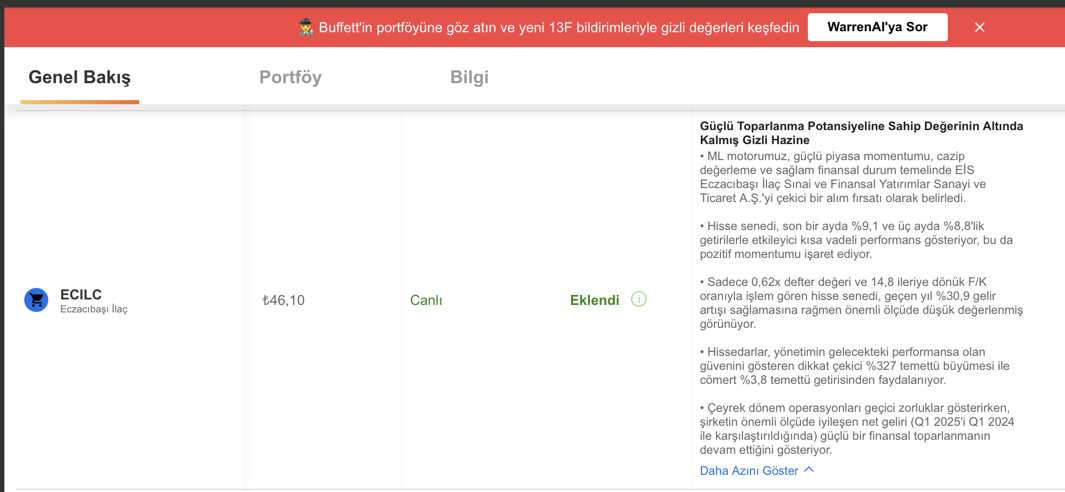The width and height of the screenshot is (1065, 492).
Task: Select the ₺46,10 price value
Action: [283, 300]
